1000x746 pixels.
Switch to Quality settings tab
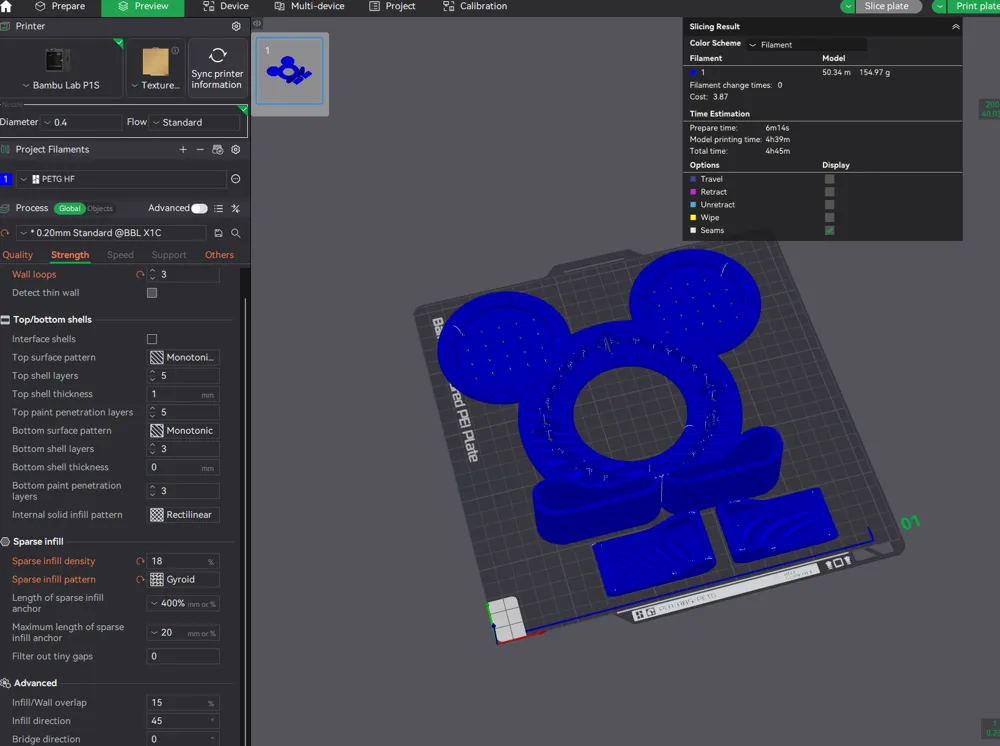point(18,255)
